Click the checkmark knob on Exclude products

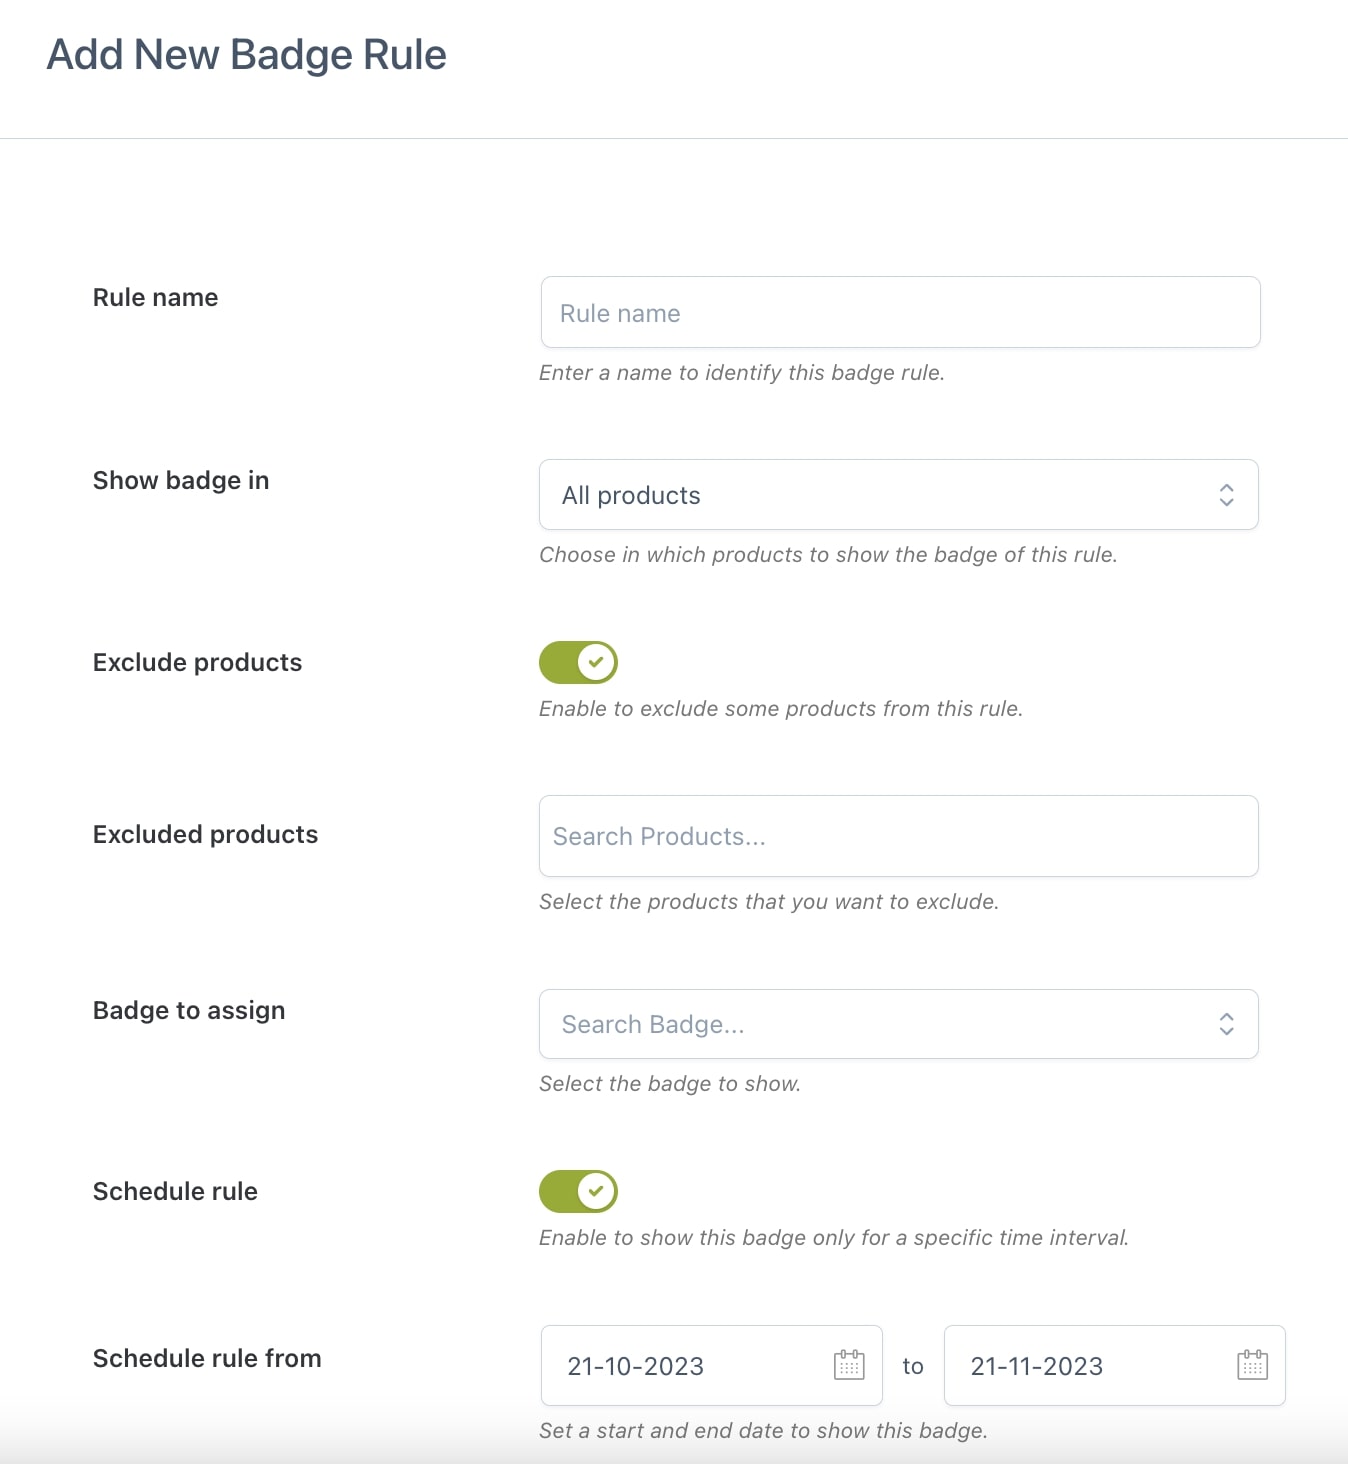click(x=596, y=662)
